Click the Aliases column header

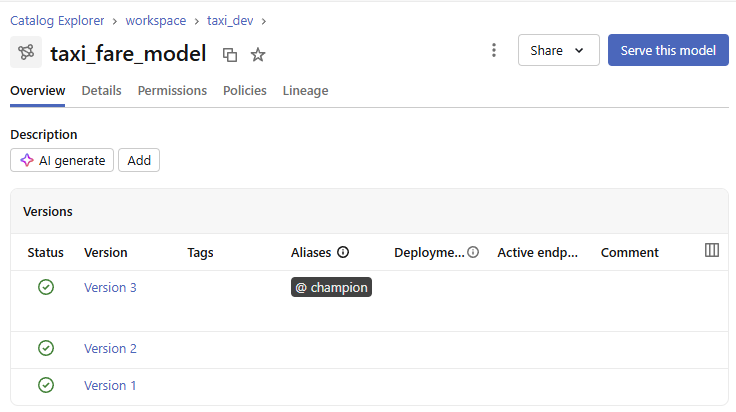(x=311, y=252)
